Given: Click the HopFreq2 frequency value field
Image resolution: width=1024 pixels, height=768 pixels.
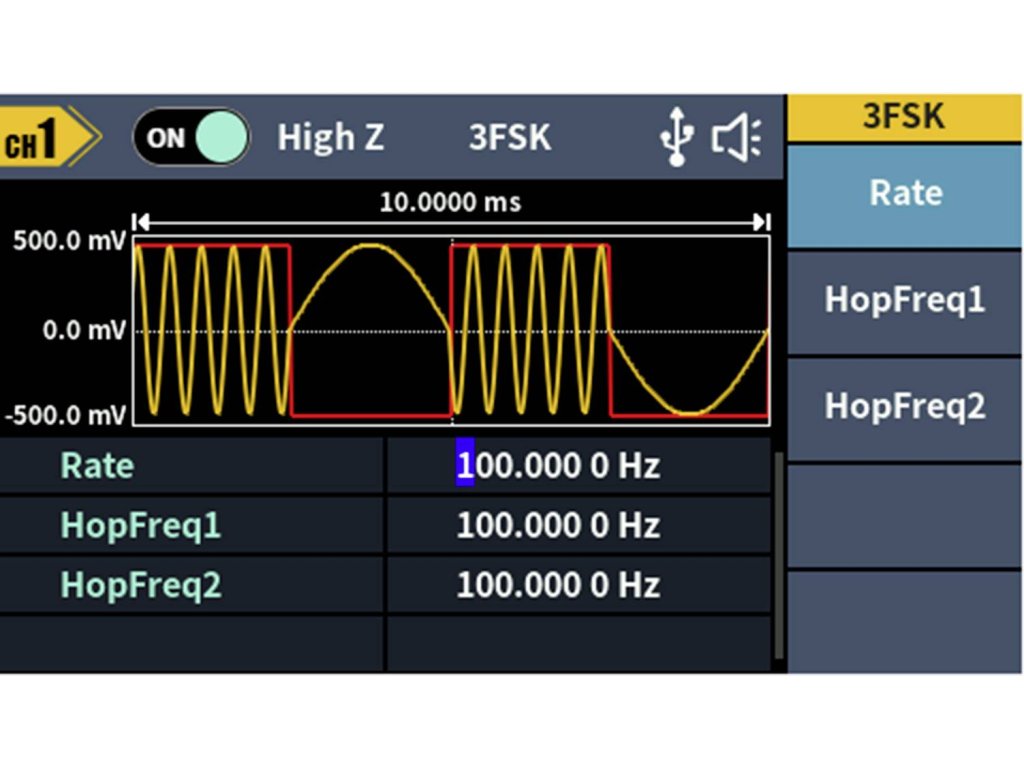Looking at the screenshot, I should (558, 586).
